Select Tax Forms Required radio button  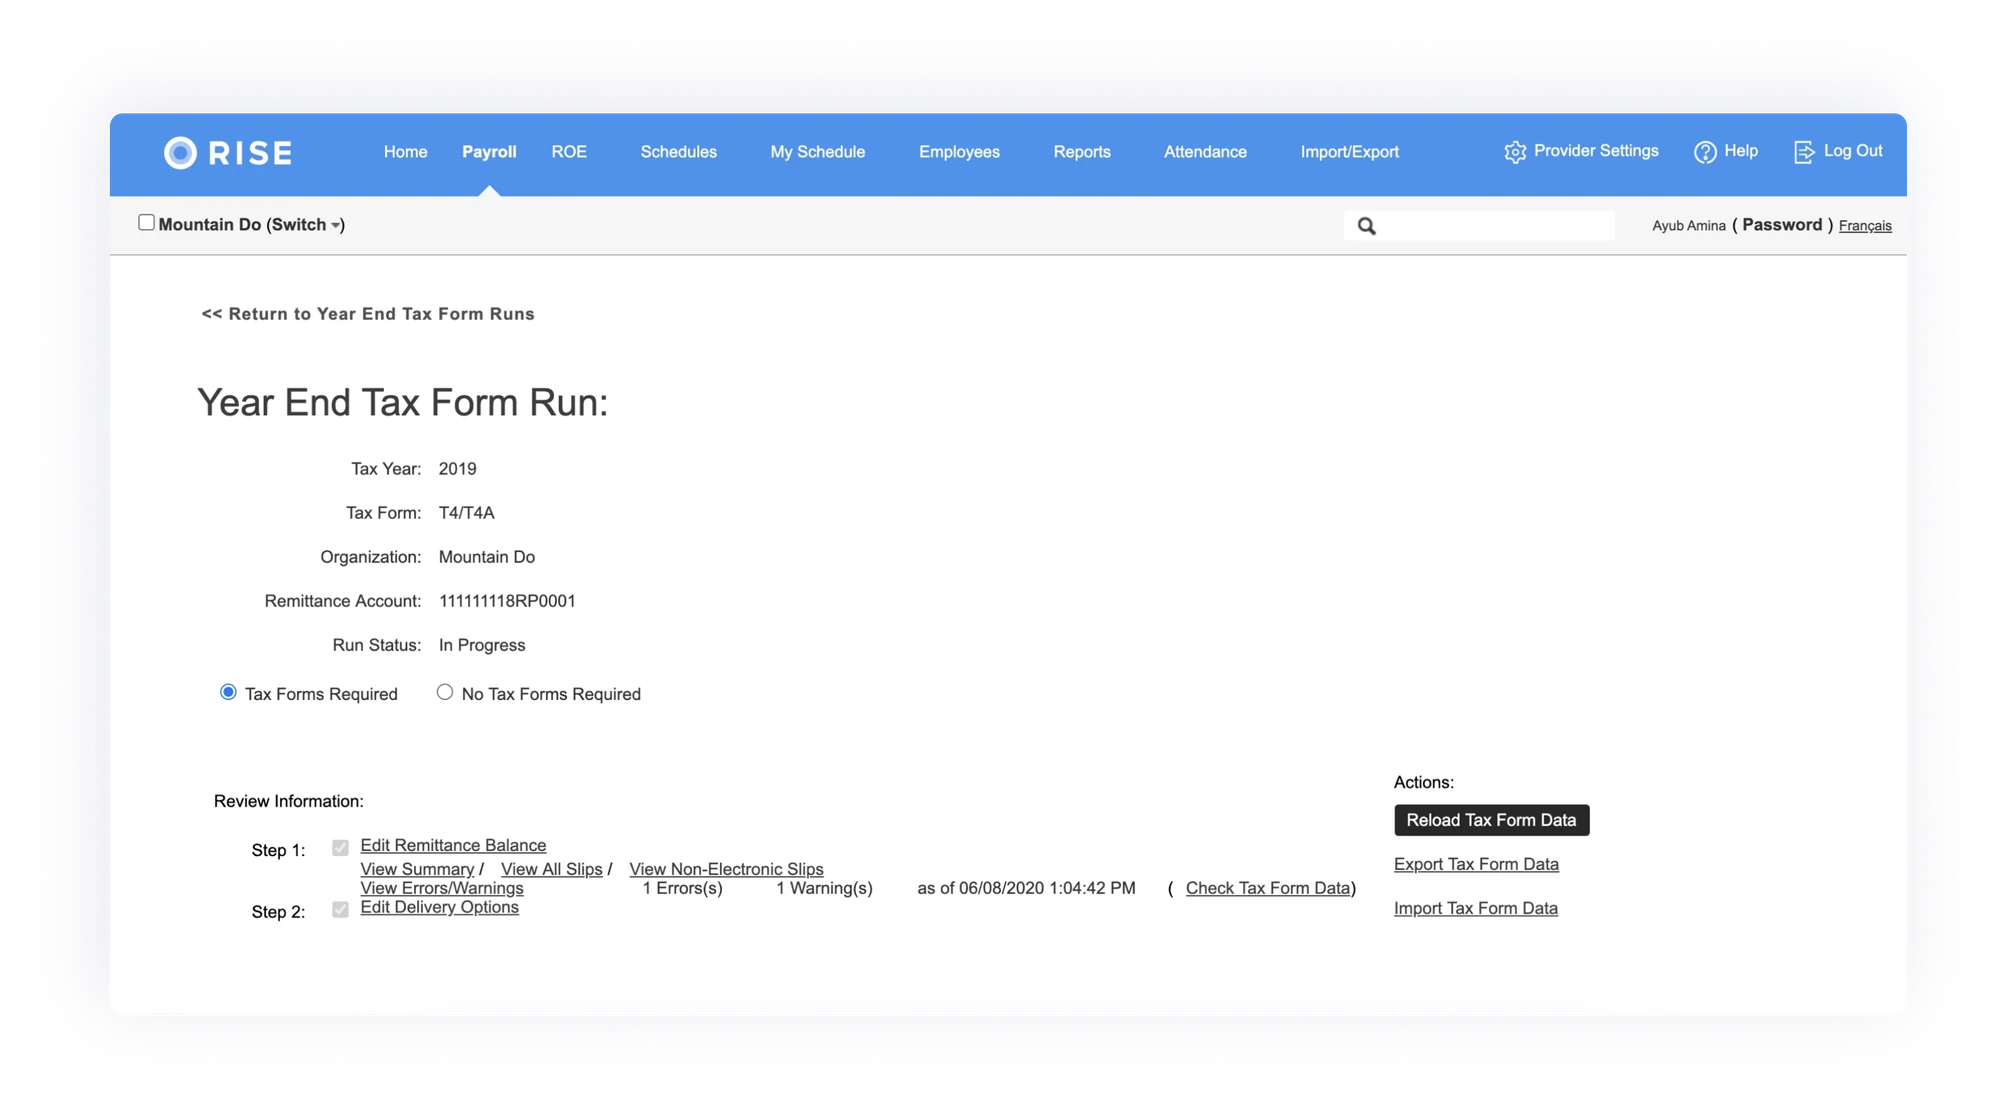click(228, 692)
